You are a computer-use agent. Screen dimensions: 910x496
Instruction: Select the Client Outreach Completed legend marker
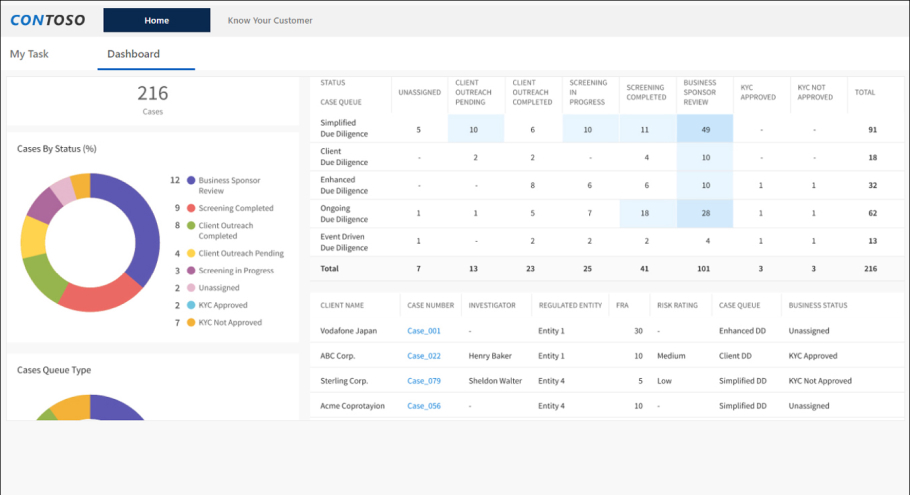[190, 226]
